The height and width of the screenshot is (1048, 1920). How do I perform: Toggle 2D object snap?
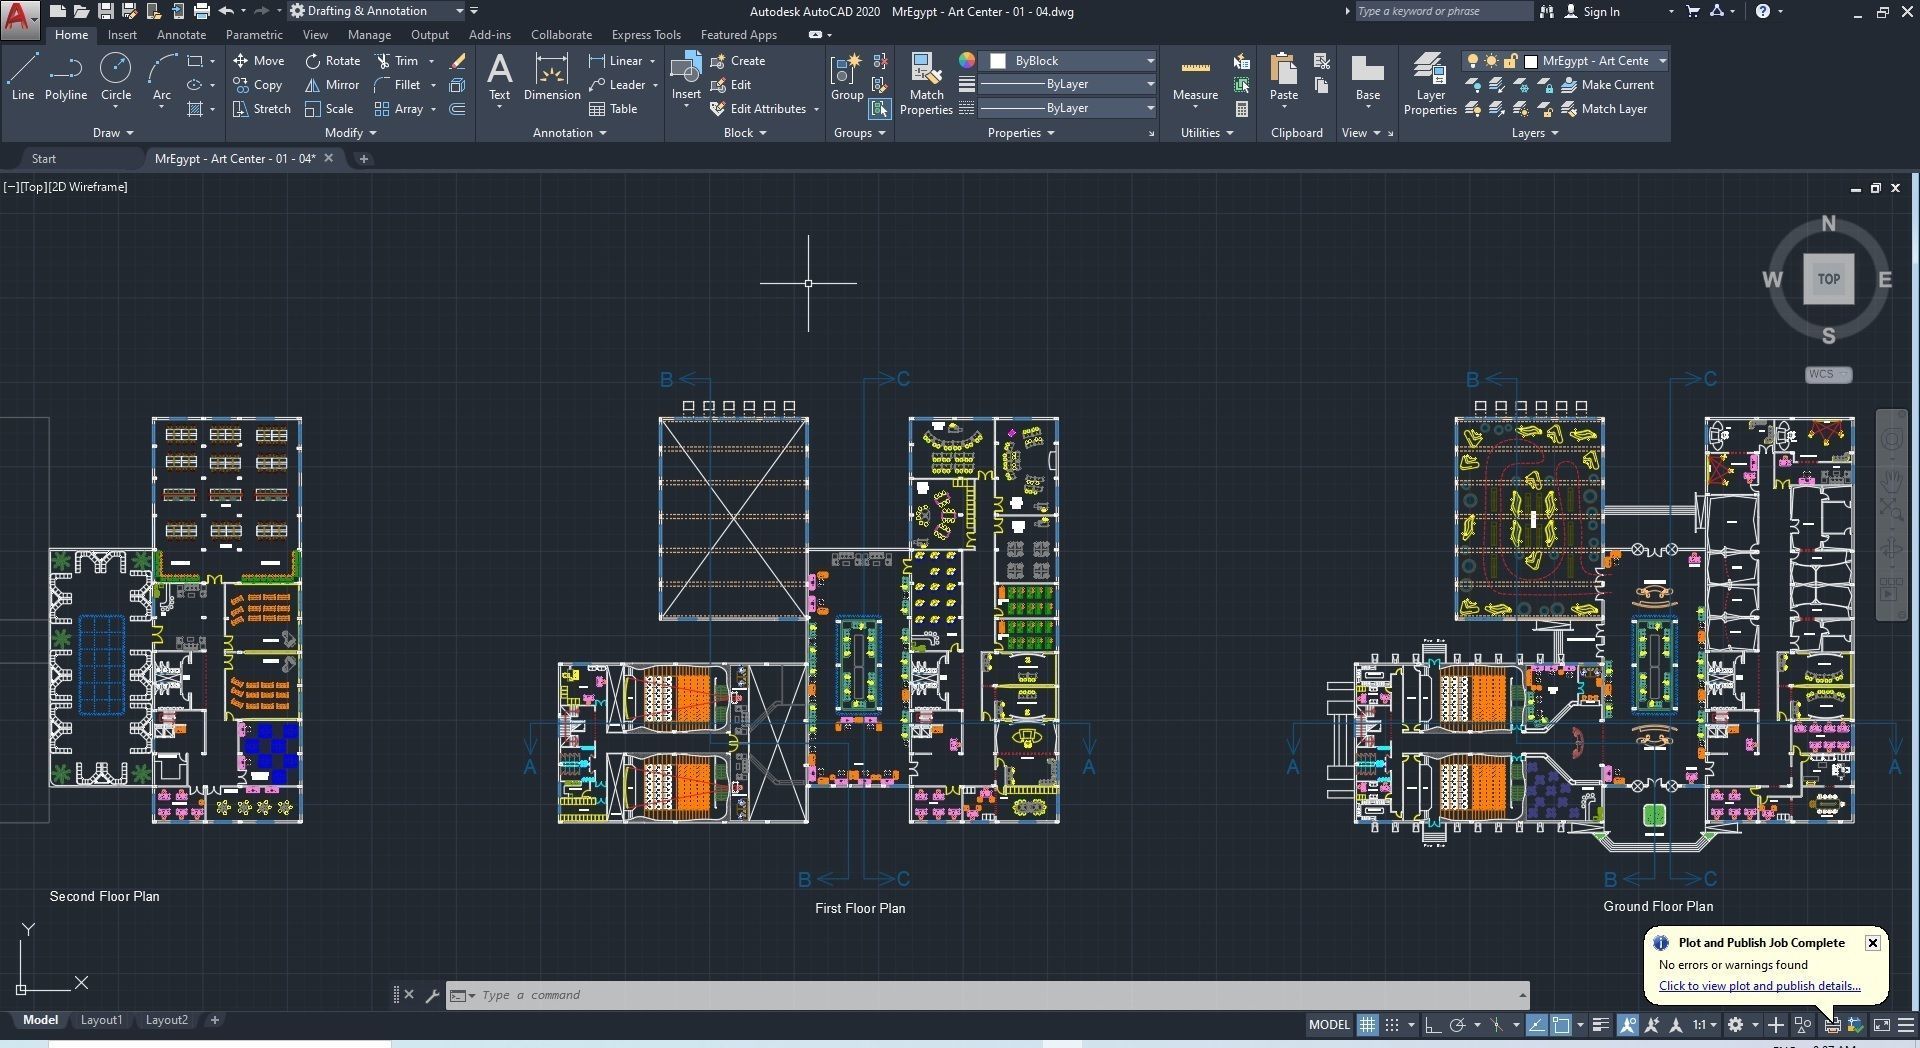pyautogui.click(x=1561, y=1025)
